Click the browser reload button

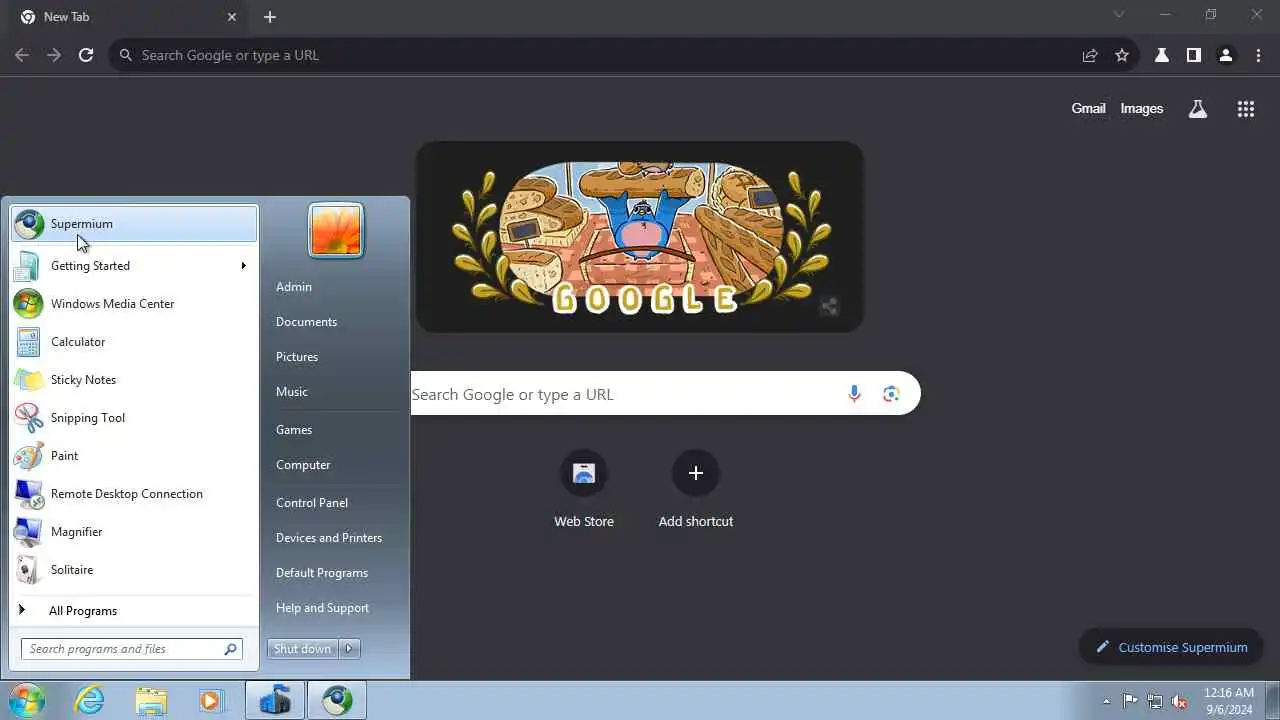pos(86,55)
